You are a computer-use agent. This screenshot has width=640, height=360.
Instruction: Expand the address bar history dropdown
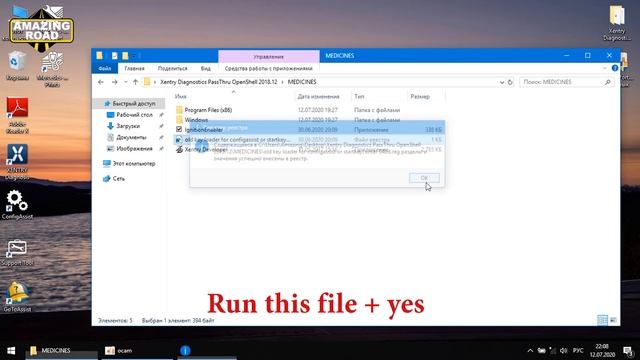[x=502, y=82]
